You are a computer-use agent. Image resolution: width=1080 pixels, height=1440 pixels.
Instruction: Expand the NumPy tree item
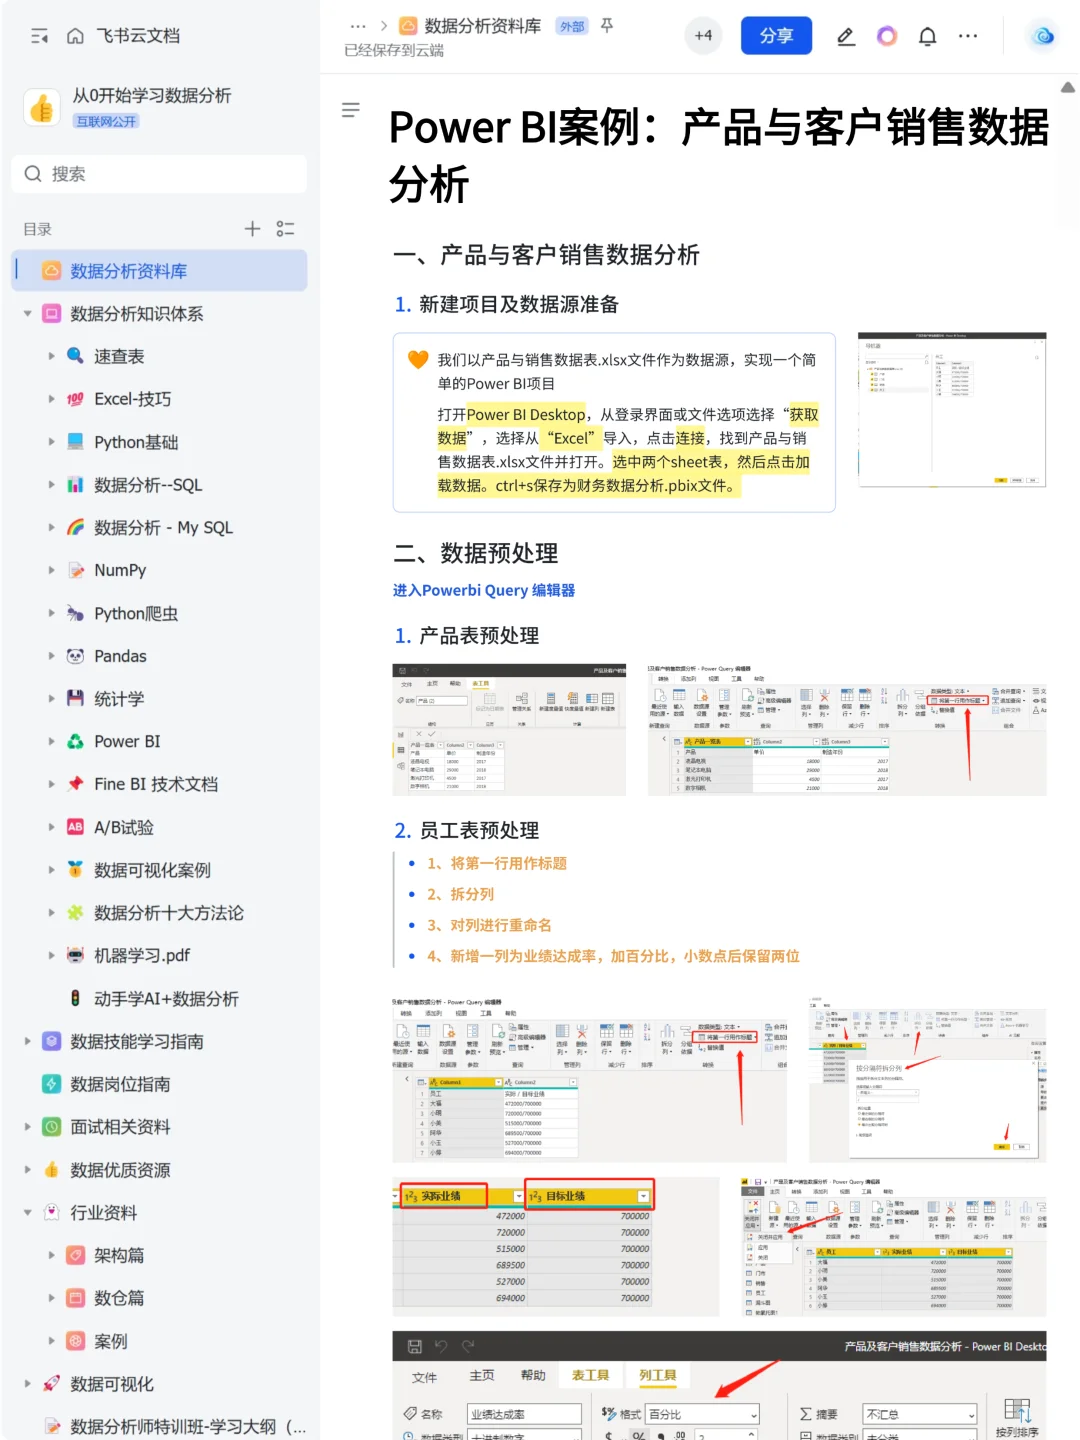coord(52,570)
